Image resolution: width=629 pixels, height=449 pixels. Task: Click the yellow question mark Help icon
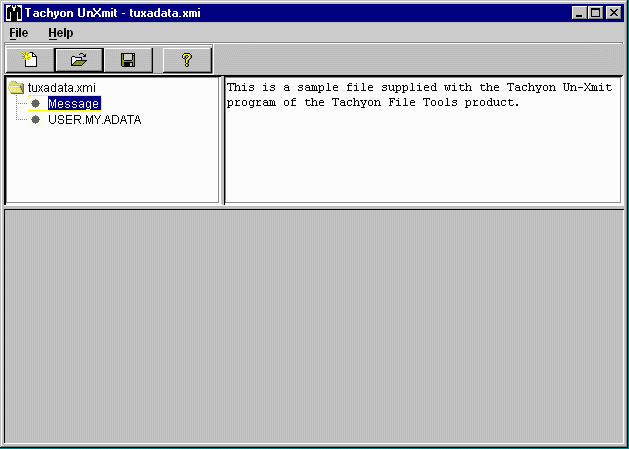coord(187,60)
